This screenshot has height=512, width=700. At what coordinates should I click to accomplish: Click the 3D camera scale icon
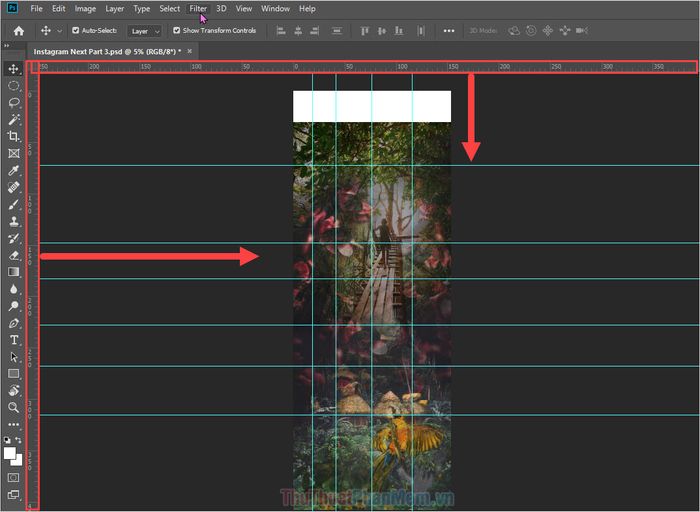pyautogui.click(x=582, y=31)
